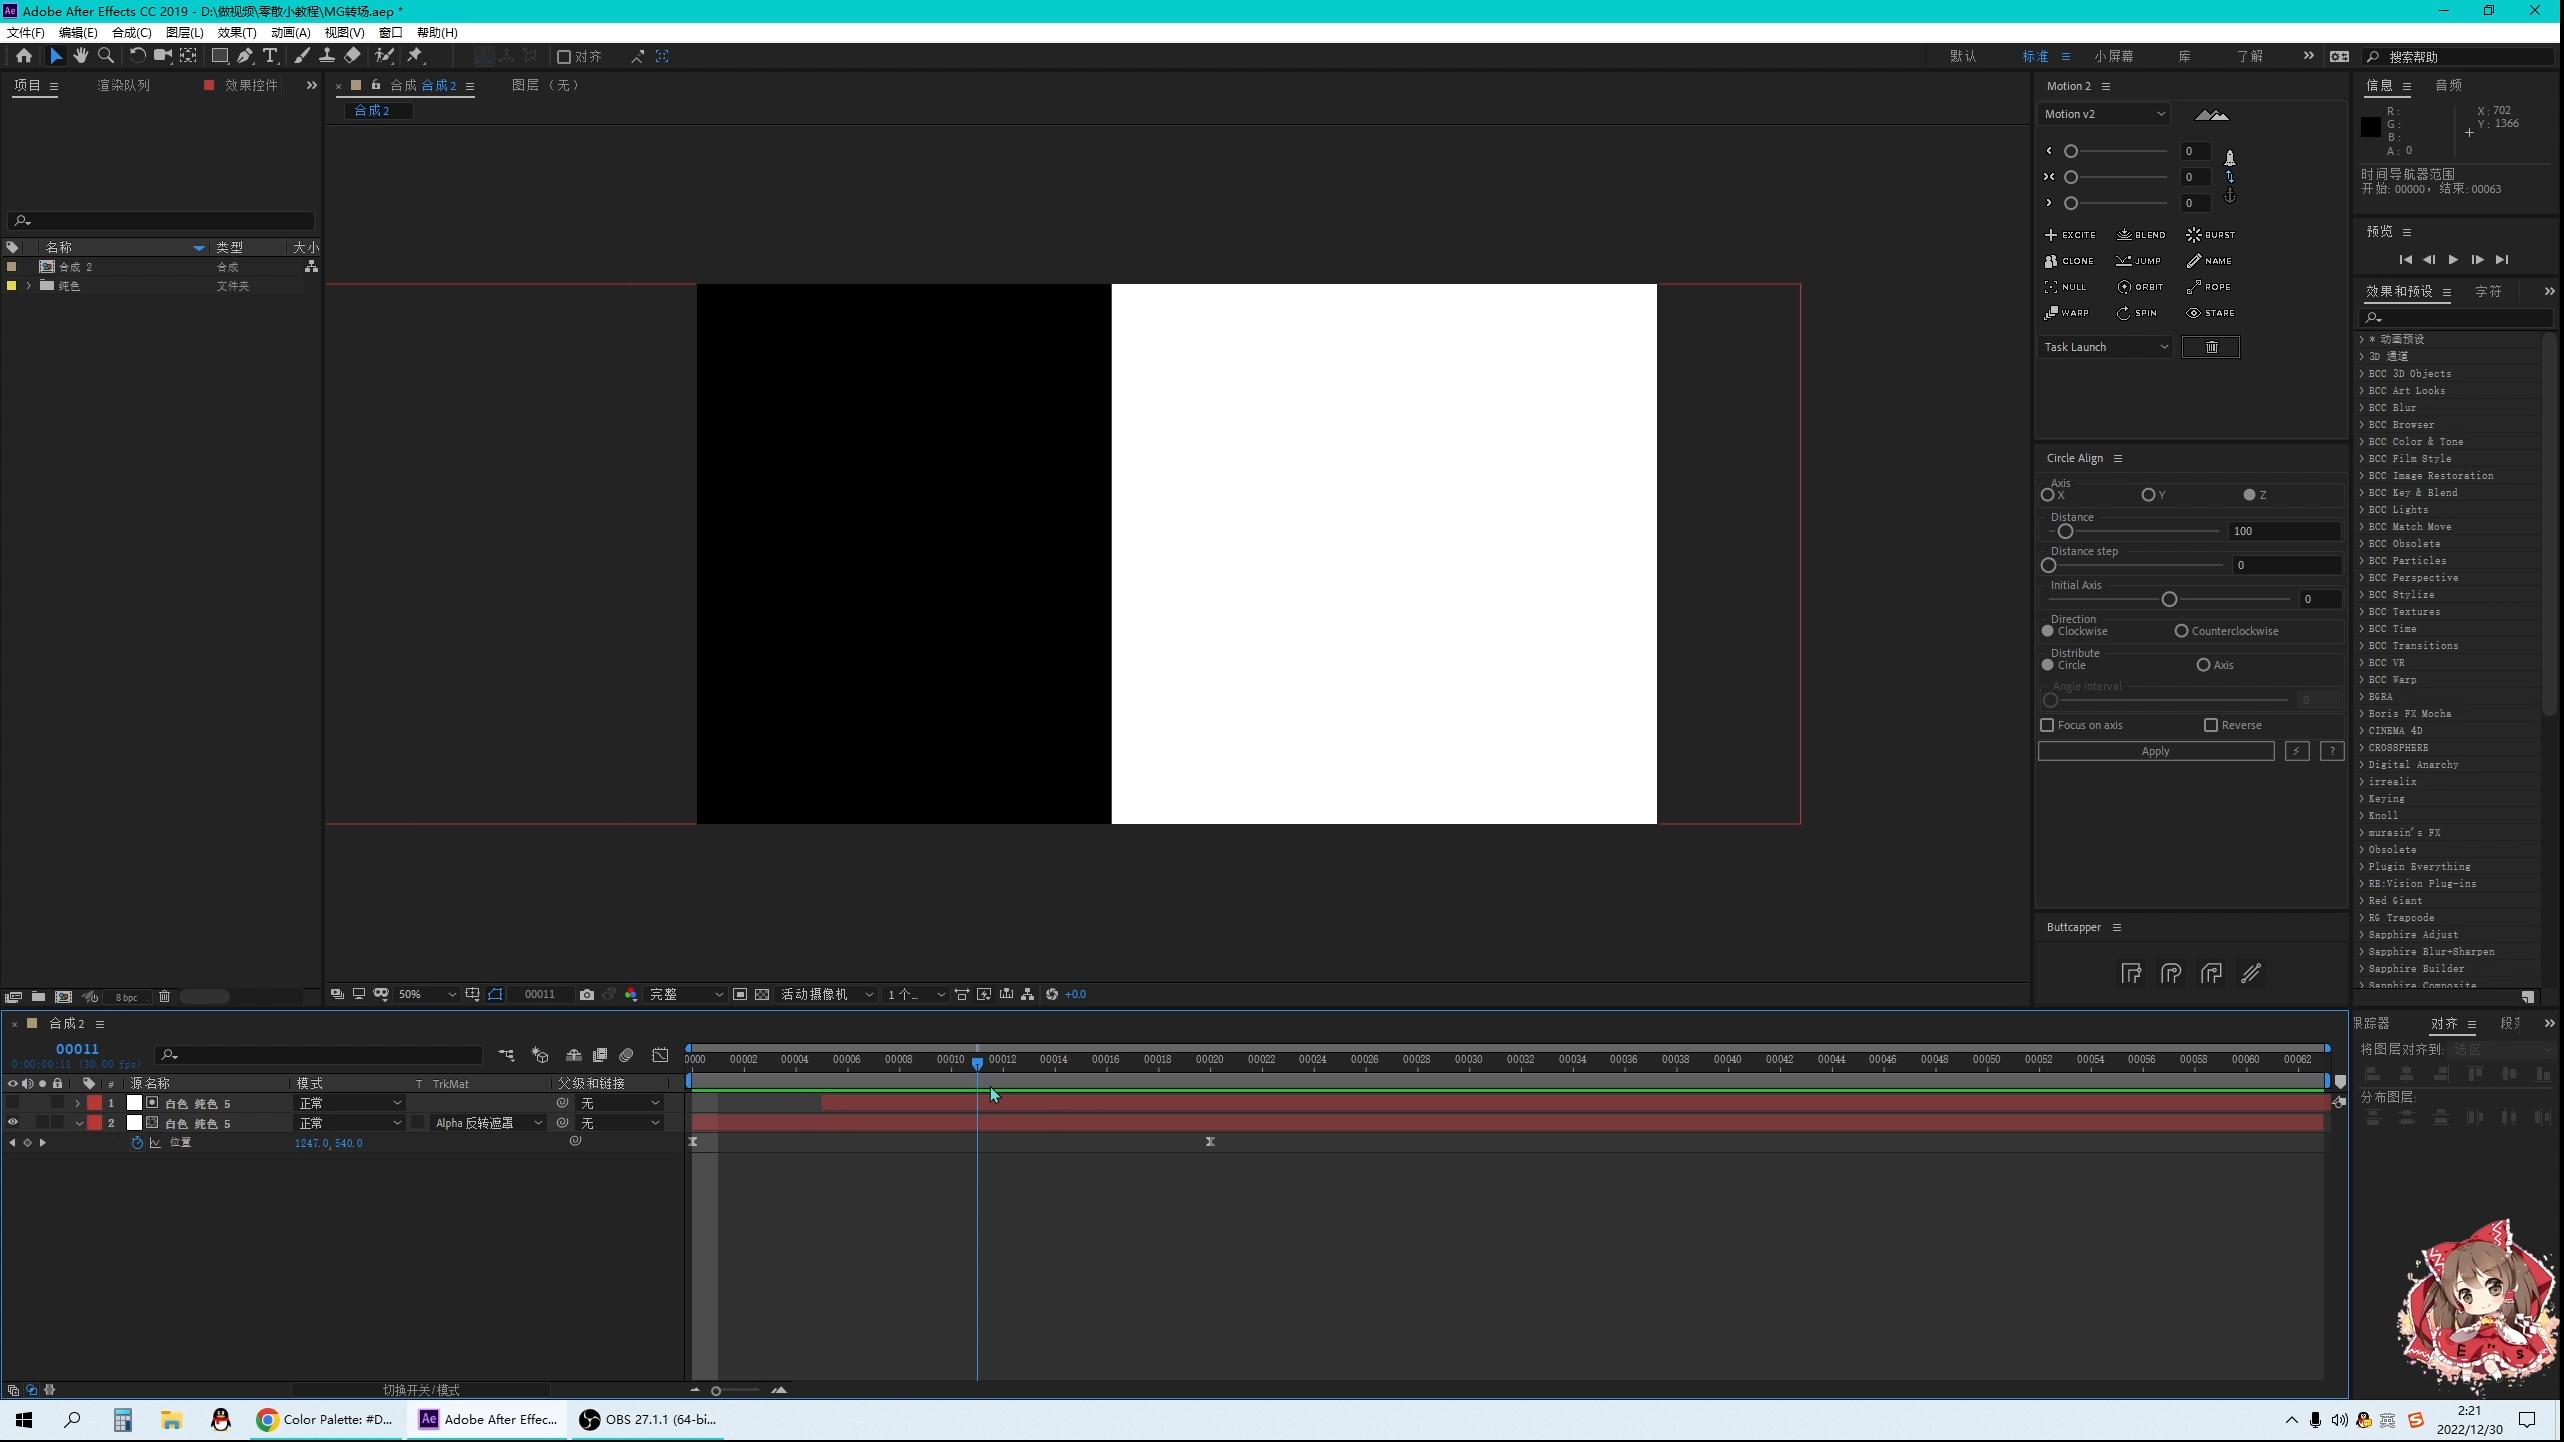Toggle the shy layers switch in timeline
The image size is (2564, 1442).
click(574, 1055)
